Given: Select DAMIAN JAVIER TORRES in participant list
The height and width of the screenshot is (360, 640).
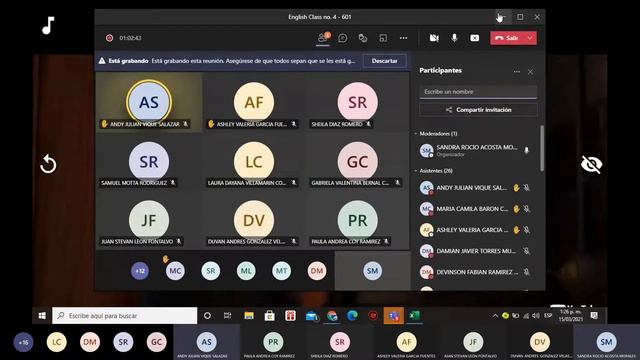Looking at the screenshot, I should pyautogui.click(x=476, y=251).
